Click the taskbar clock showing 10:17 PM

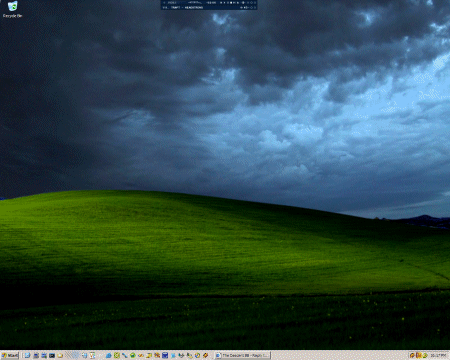pyautogui.click(x=438, y=356)
